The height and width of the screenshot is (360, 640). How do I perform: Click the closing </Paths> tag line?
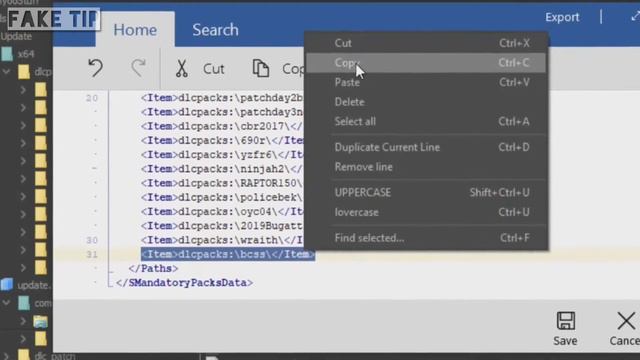pyautogui.click(x=153, y=268)
